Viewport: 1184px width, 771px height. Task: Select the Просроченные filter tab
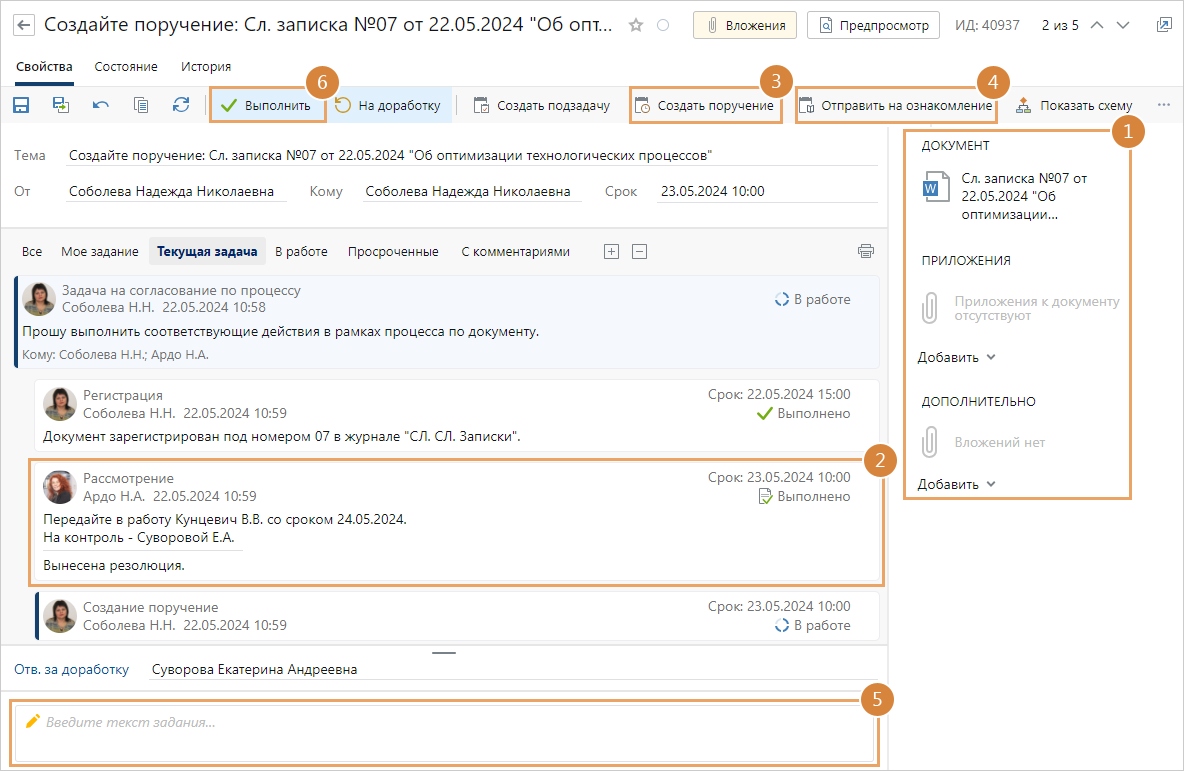pos(393,252)
